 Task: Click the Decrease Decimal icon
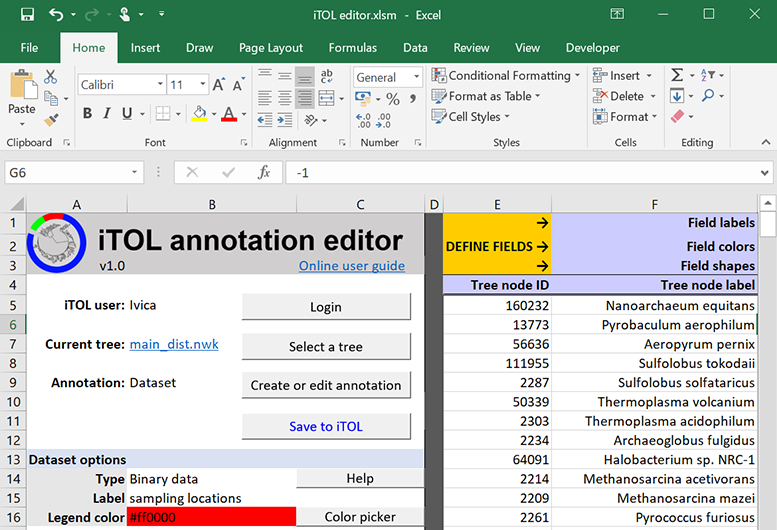point(384,120)
